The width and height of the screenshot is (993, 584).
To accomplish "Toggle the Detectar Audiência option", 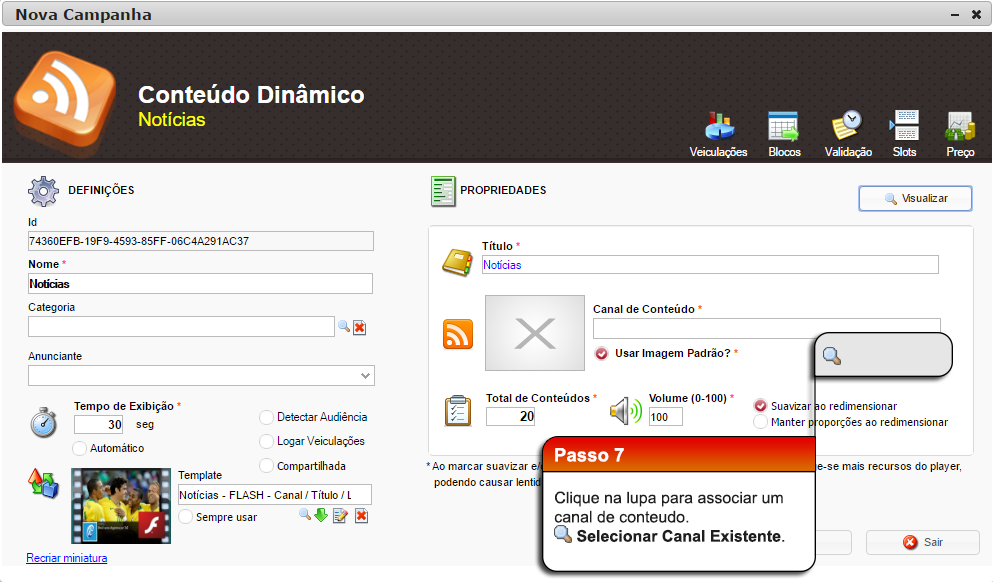I will [x=266, y=417].
